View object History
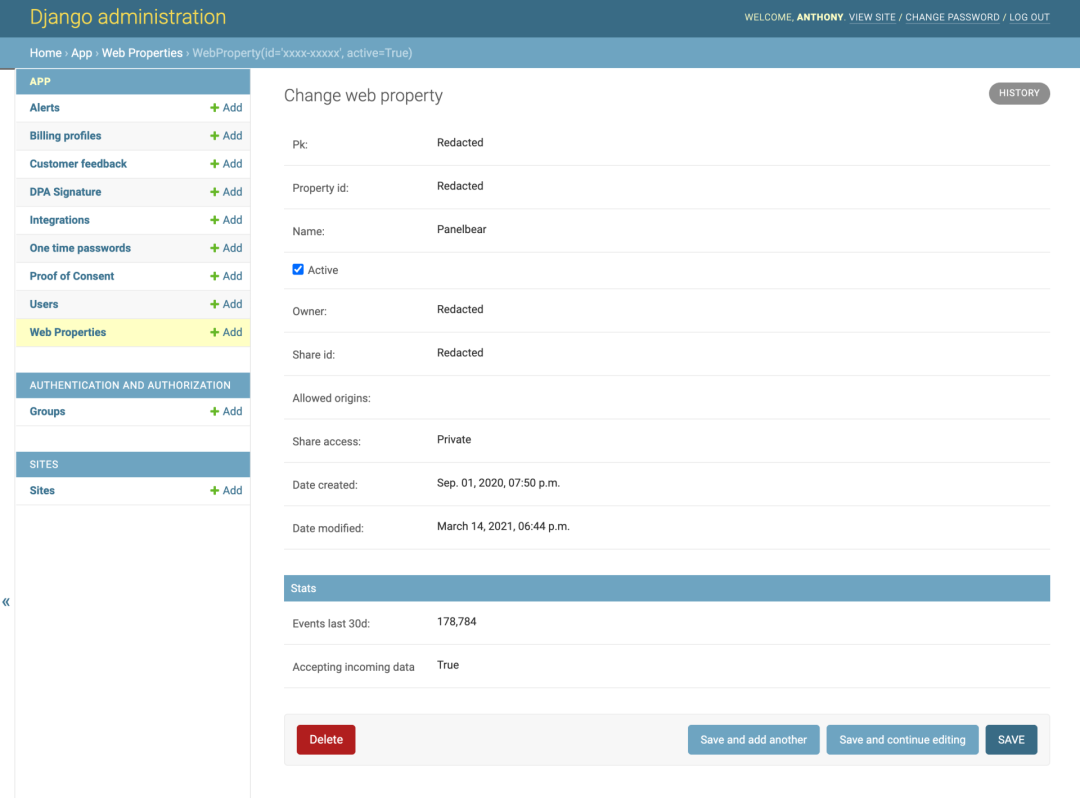The width and height of the screenshot is (1080, 798). [x=1019, y=93]
